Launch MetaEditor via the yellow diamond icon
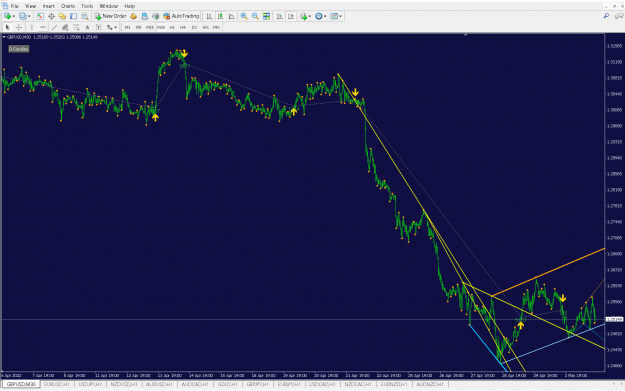Screen dimensions: 625x391 pos(134,16)
